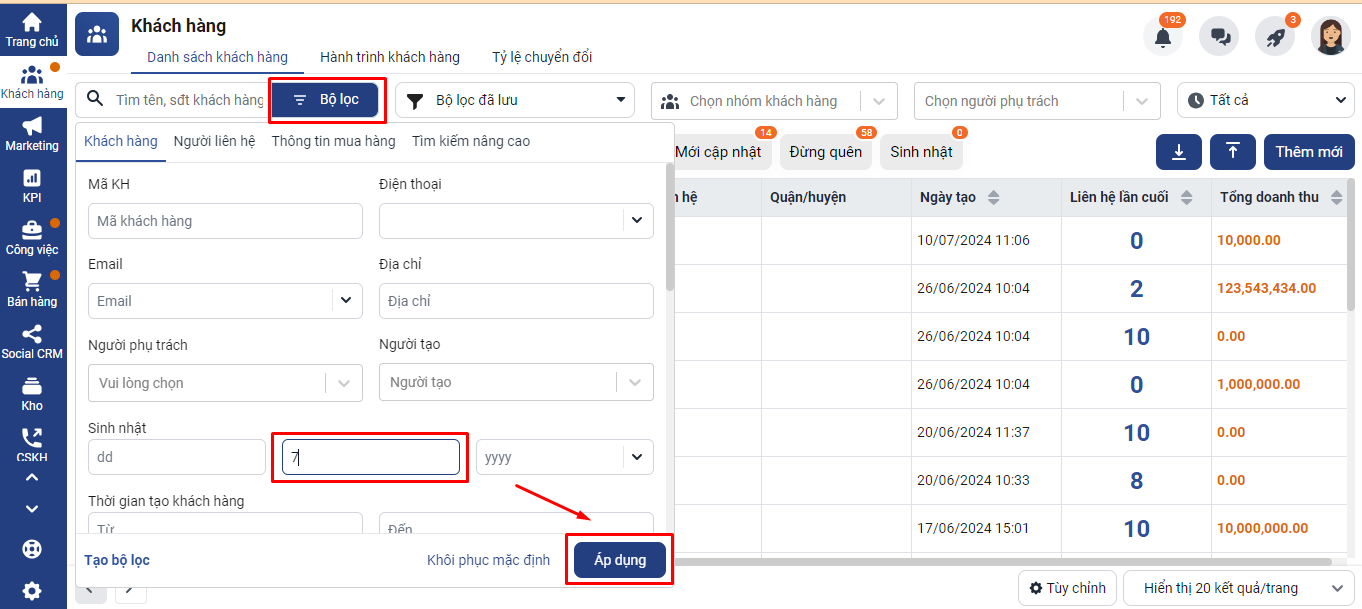Open KPI from the sidebar

[32, 185]
